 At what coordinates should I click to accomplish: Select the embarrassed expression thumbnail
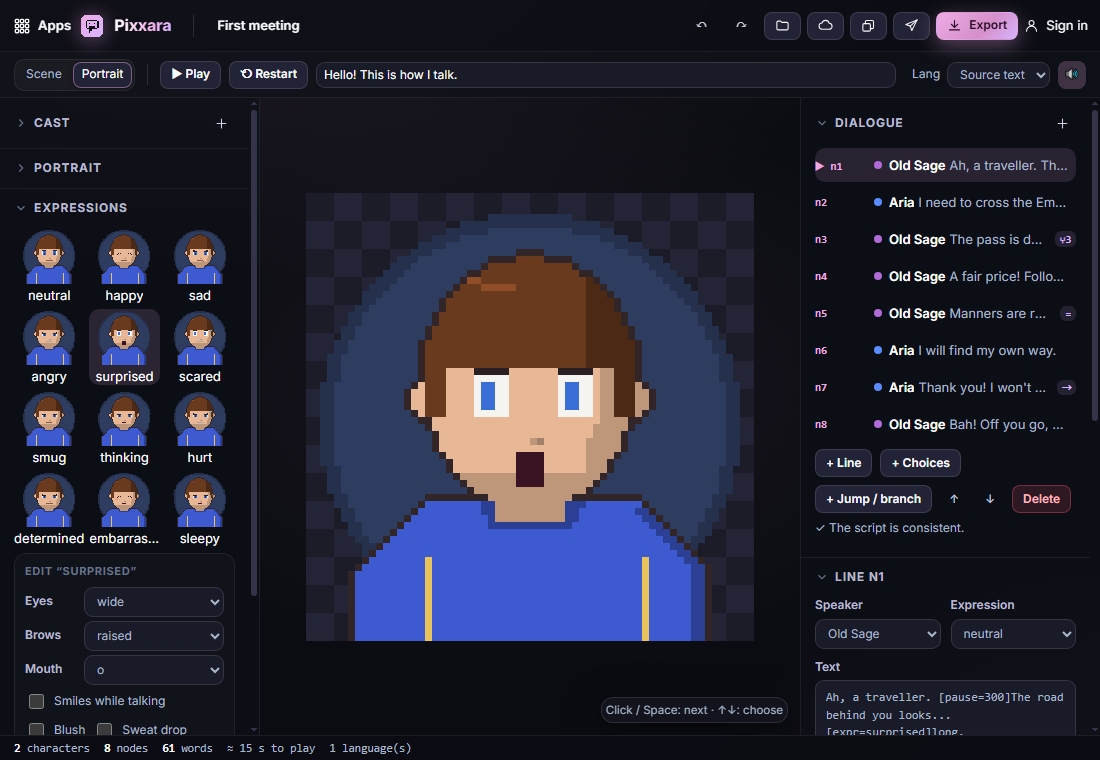(124, 509)
